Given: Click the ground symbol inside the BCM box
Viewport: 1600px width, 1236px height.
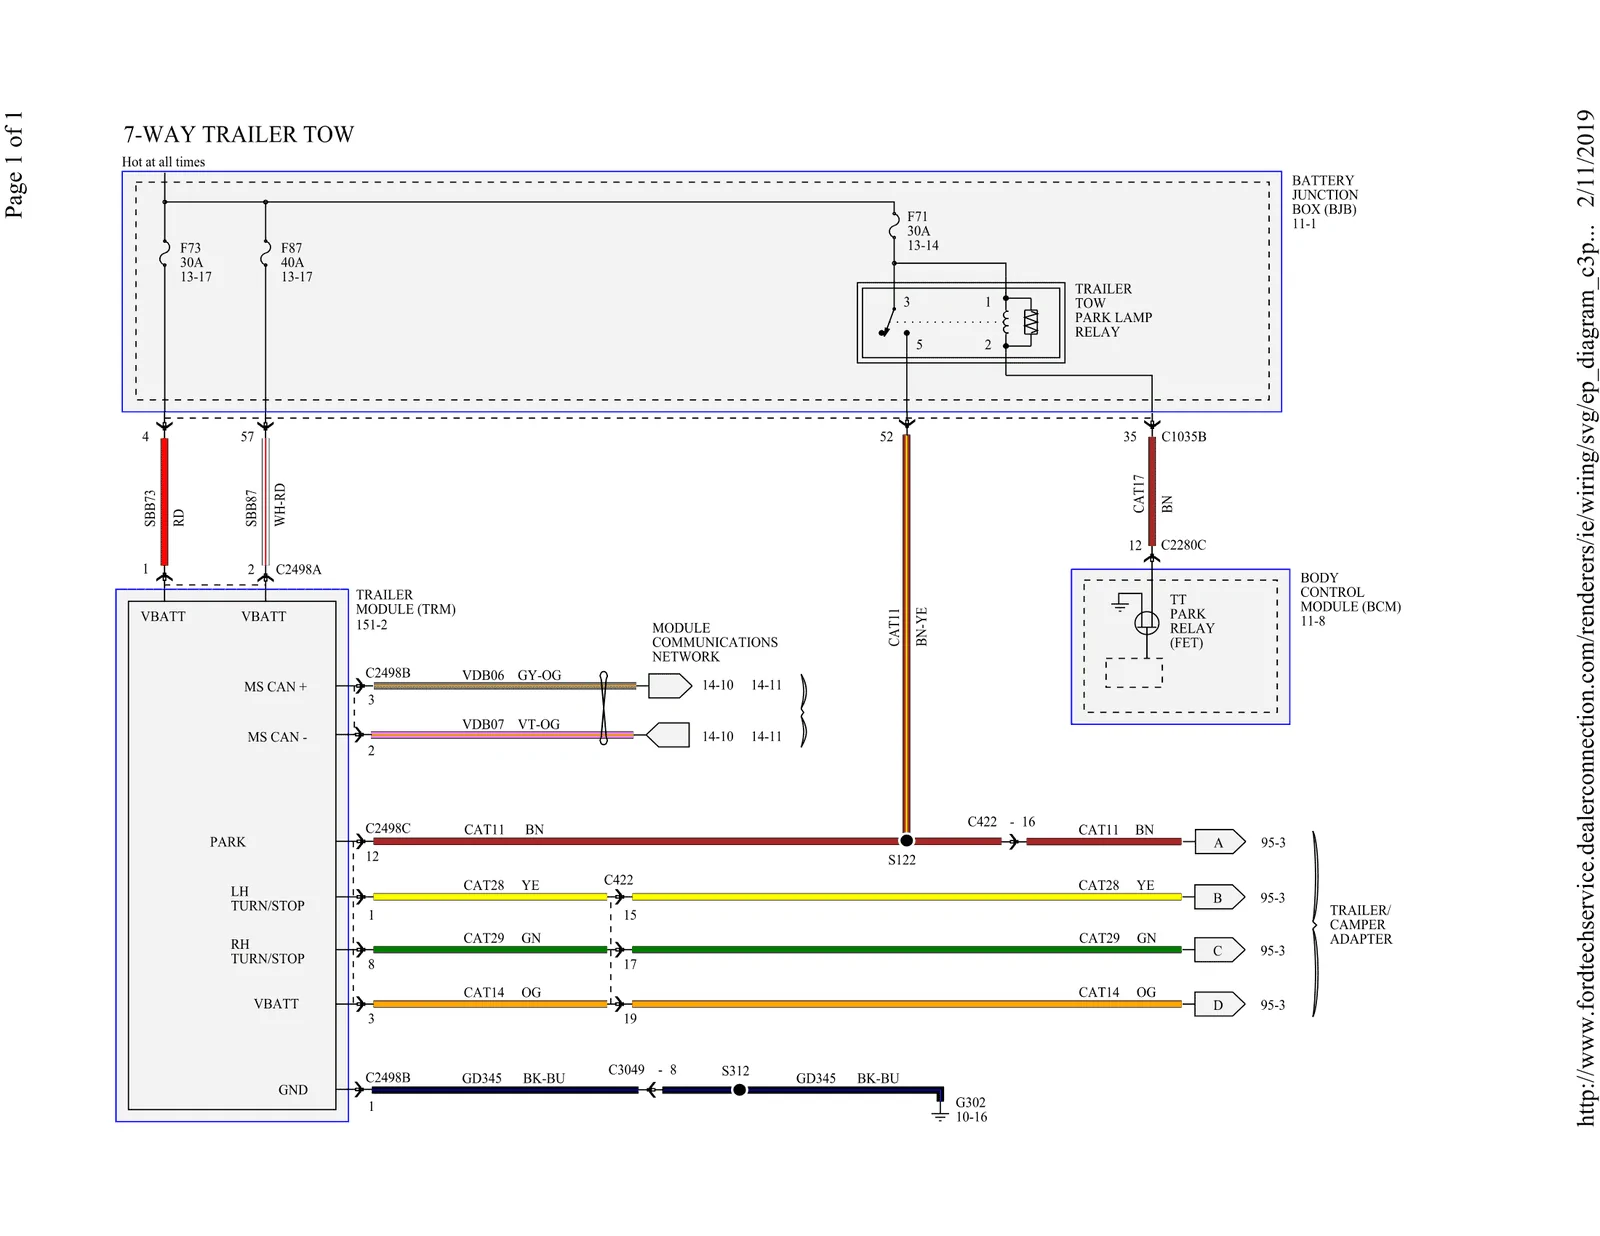Looking at the screenshot, I should 1120,602.
